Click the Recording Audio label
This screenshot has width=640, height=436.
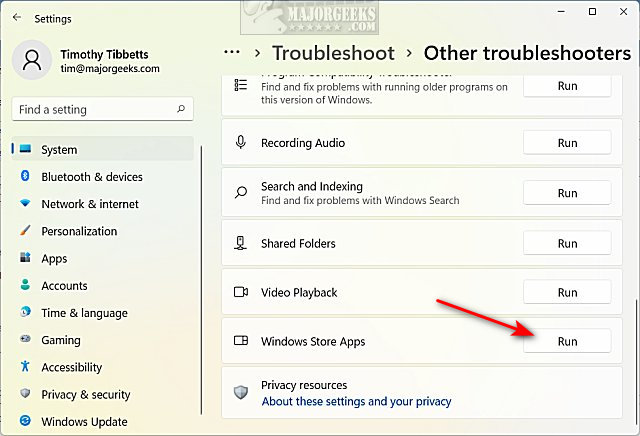(303, 143)
